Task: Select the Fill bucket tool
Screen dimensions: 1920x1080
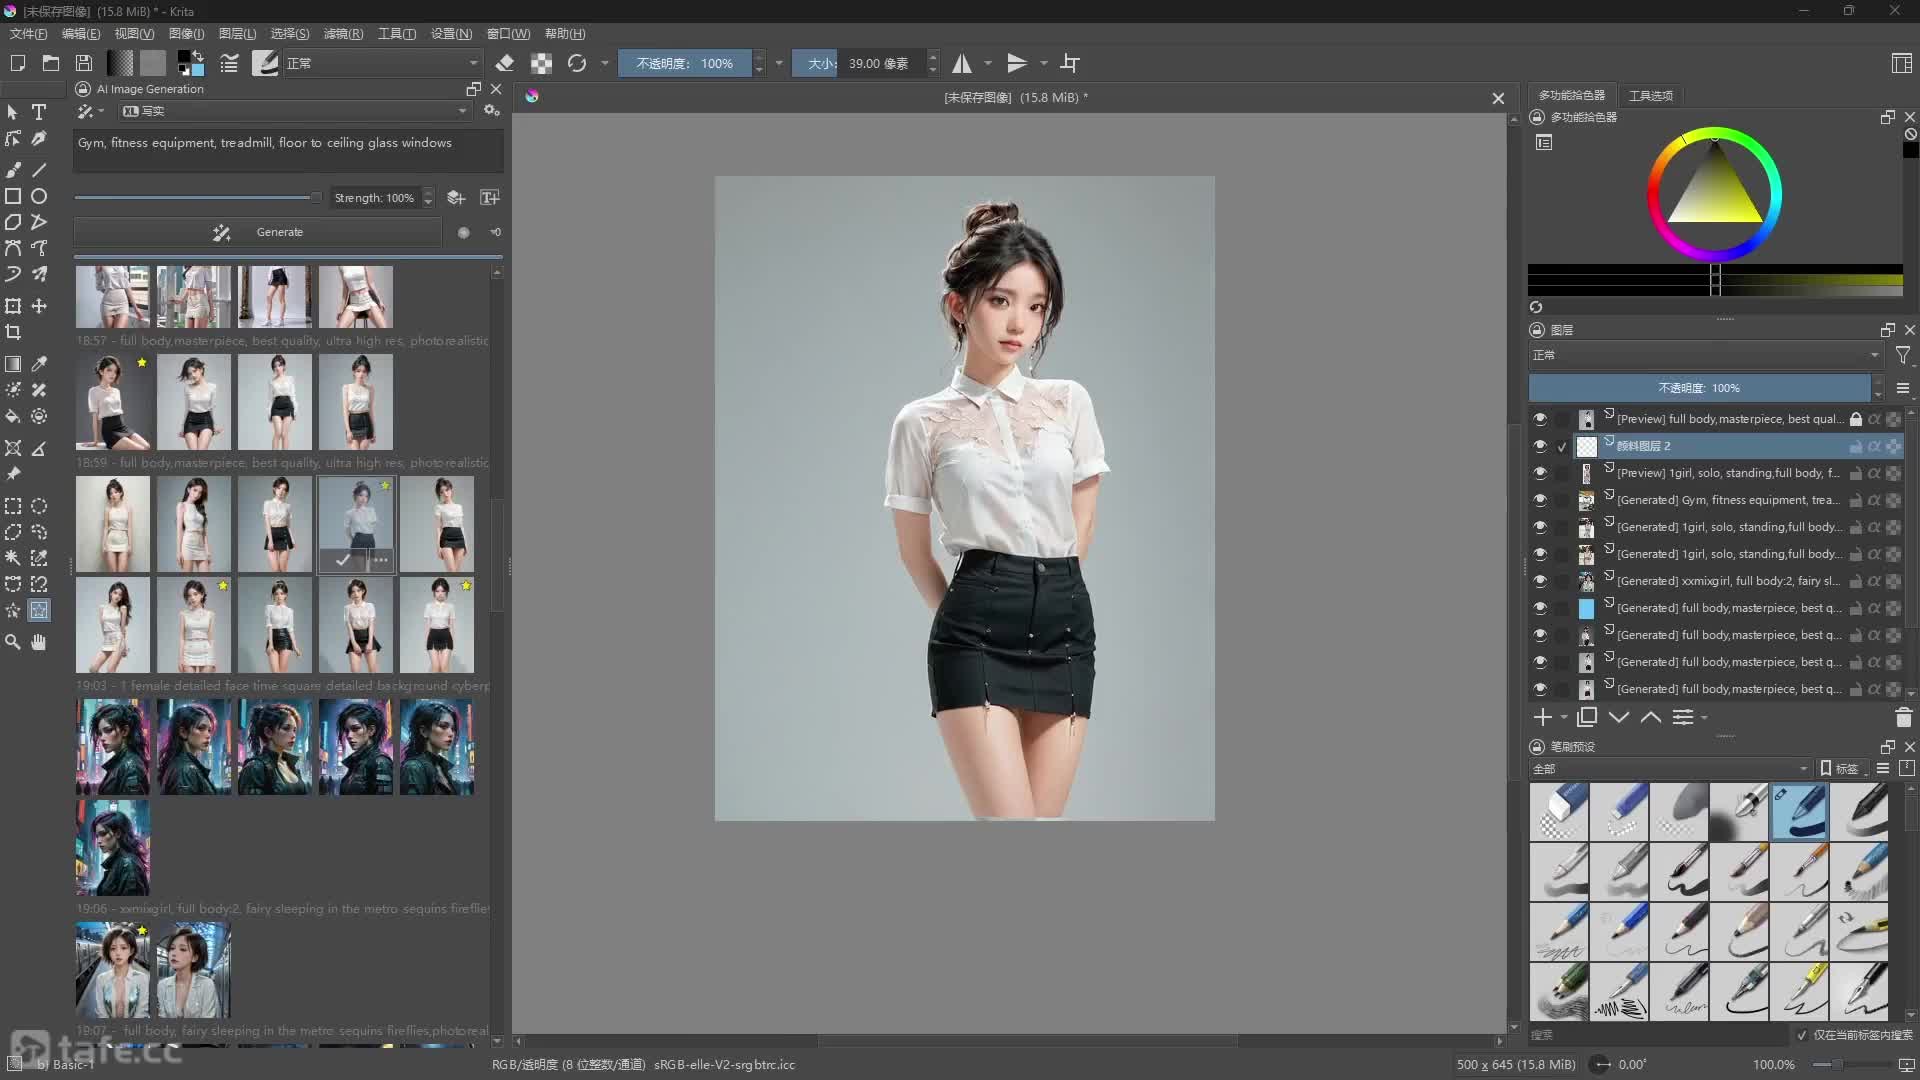Action: tap(13, 416)
